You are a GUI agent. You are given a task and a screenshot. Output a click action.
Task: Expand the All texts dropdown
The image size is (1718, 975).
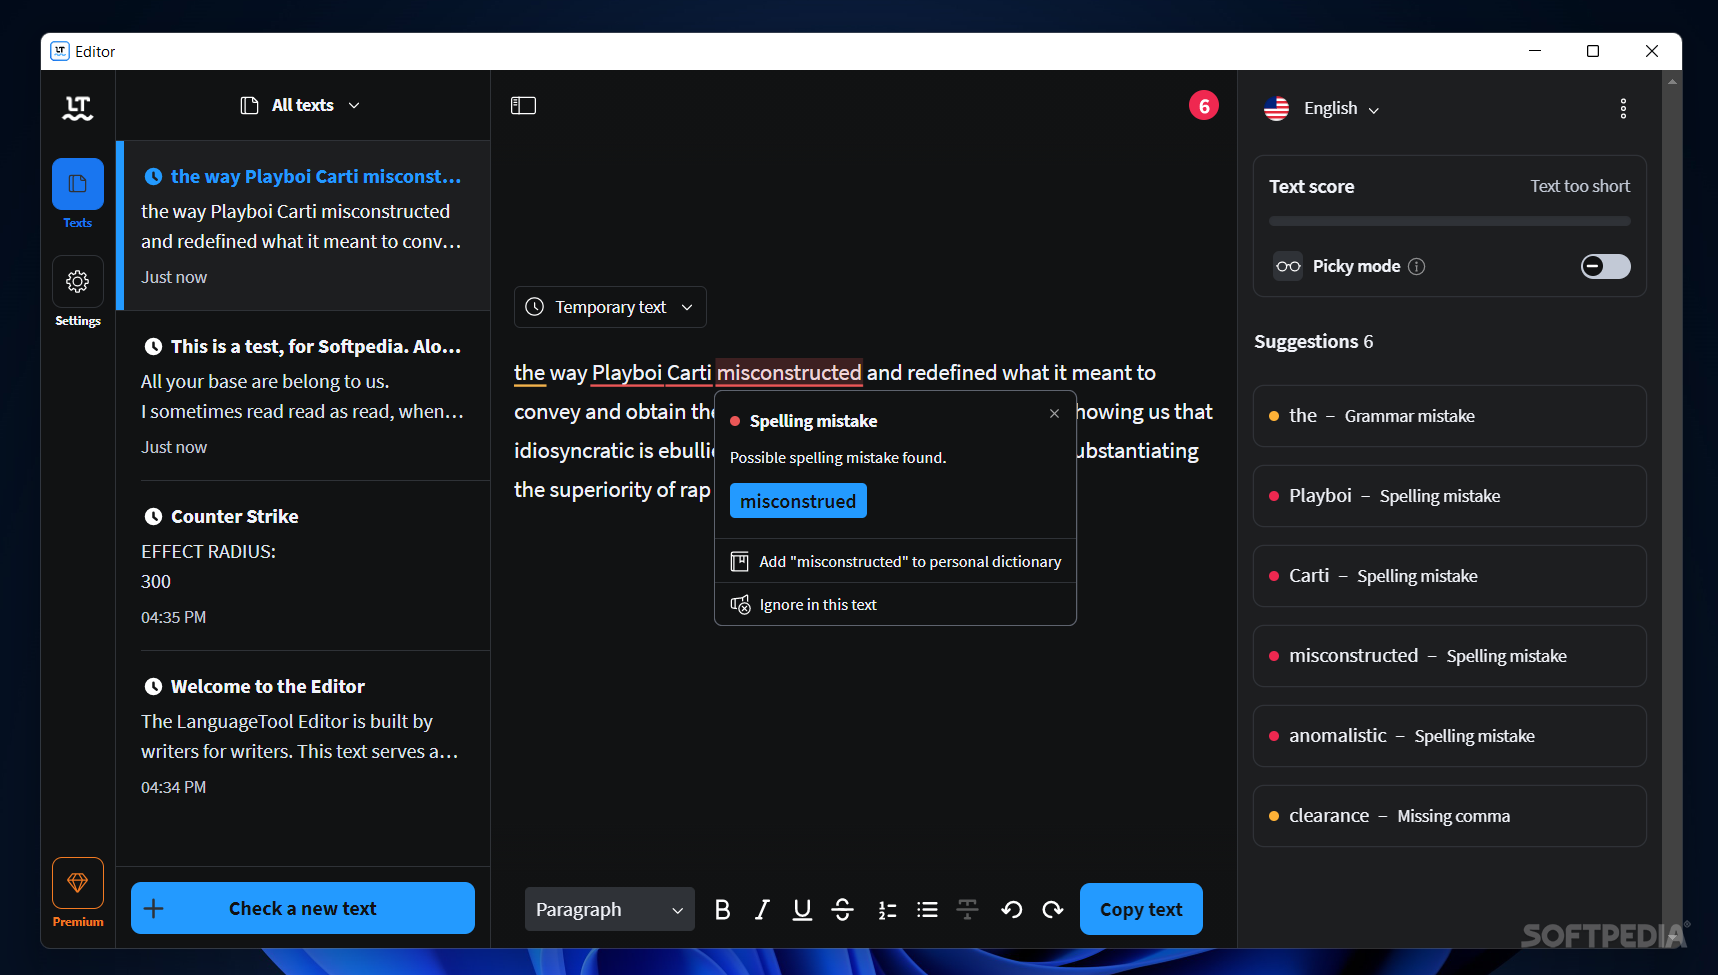pos(300,105)
